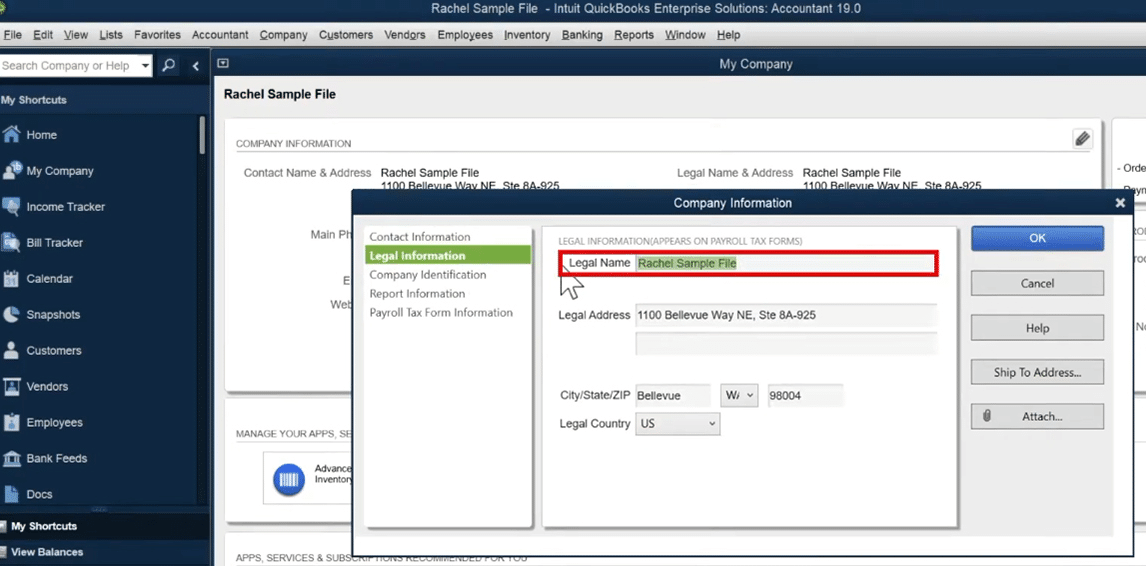Screen dimensions: 1146x566
Task: Click the pencil edit icon for company information
Action: pos(1082,139)
